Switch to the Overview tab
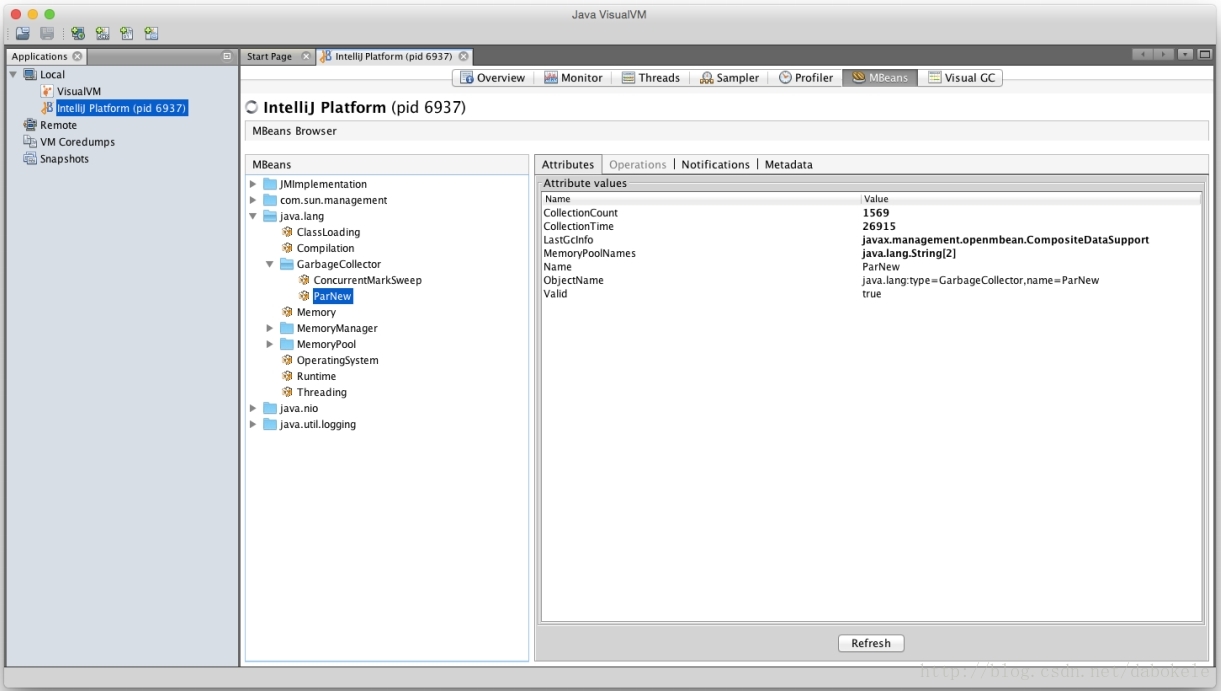The image size is (1221, 691). pos(493,78)
